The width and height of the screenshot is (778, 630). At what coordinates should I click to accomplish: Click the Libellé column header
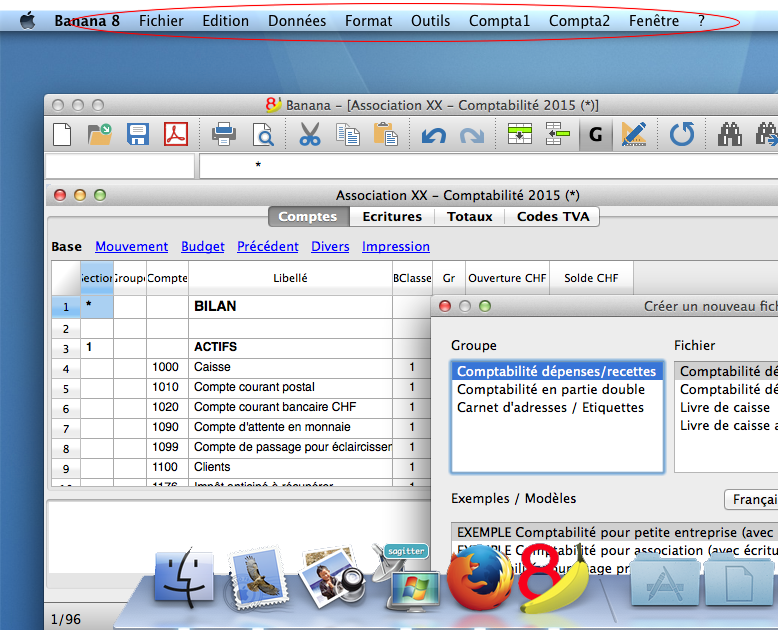(x=290, y=278)
